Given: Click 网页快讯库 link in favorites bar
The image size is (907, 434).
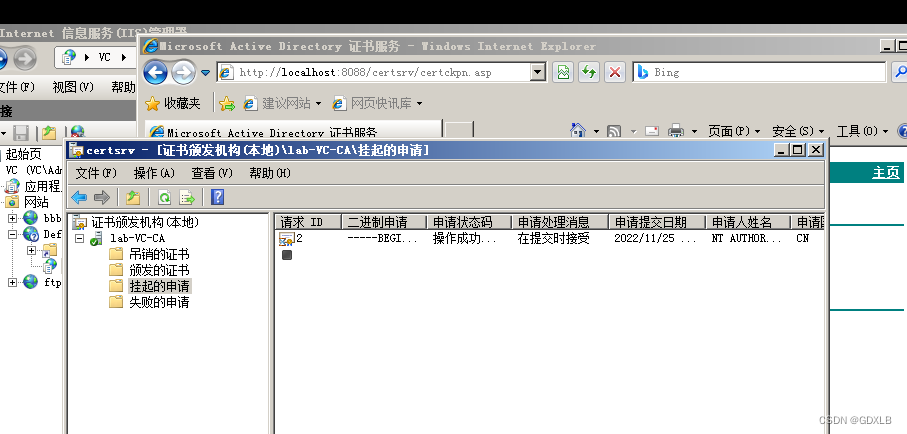Looking at the screenshot, I should coord(377,104).
